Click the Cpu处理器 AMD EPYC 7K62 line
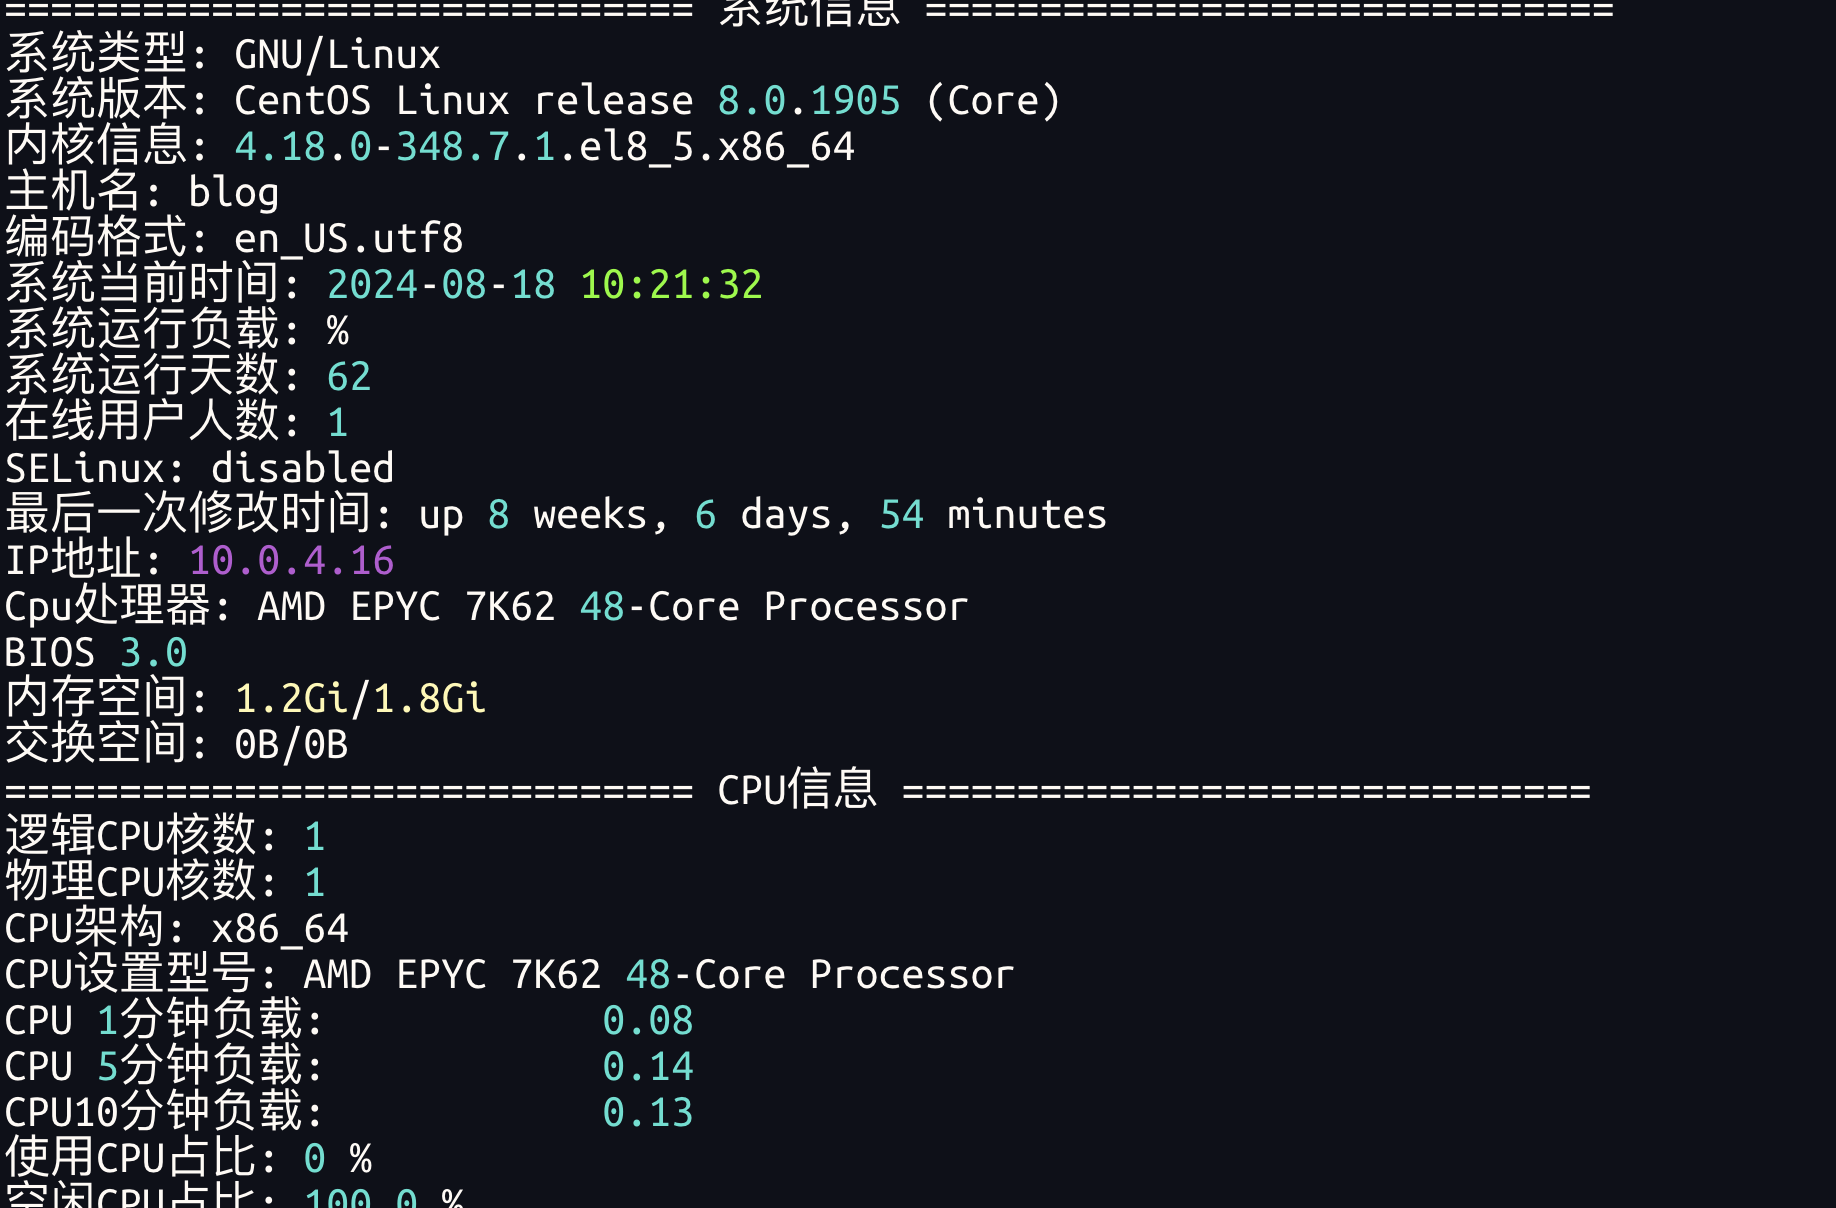 point(612,607)
